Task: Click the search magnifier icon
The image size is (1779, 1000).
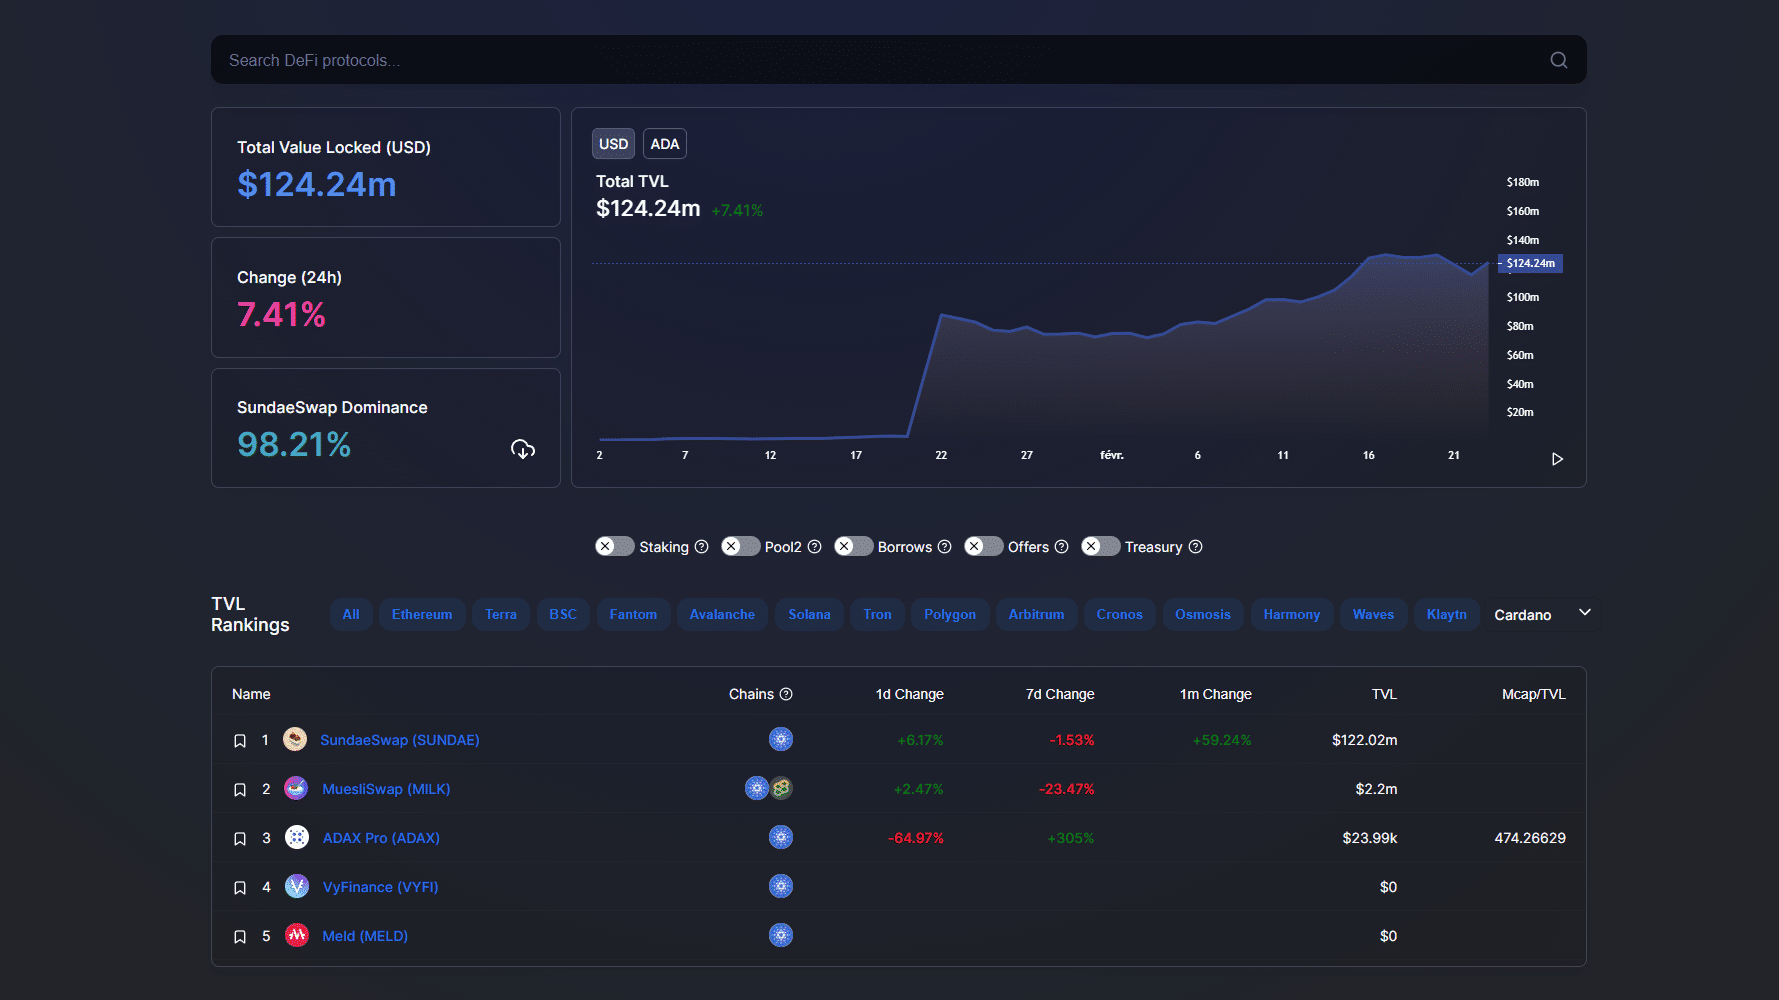Action: point(1558,60)
